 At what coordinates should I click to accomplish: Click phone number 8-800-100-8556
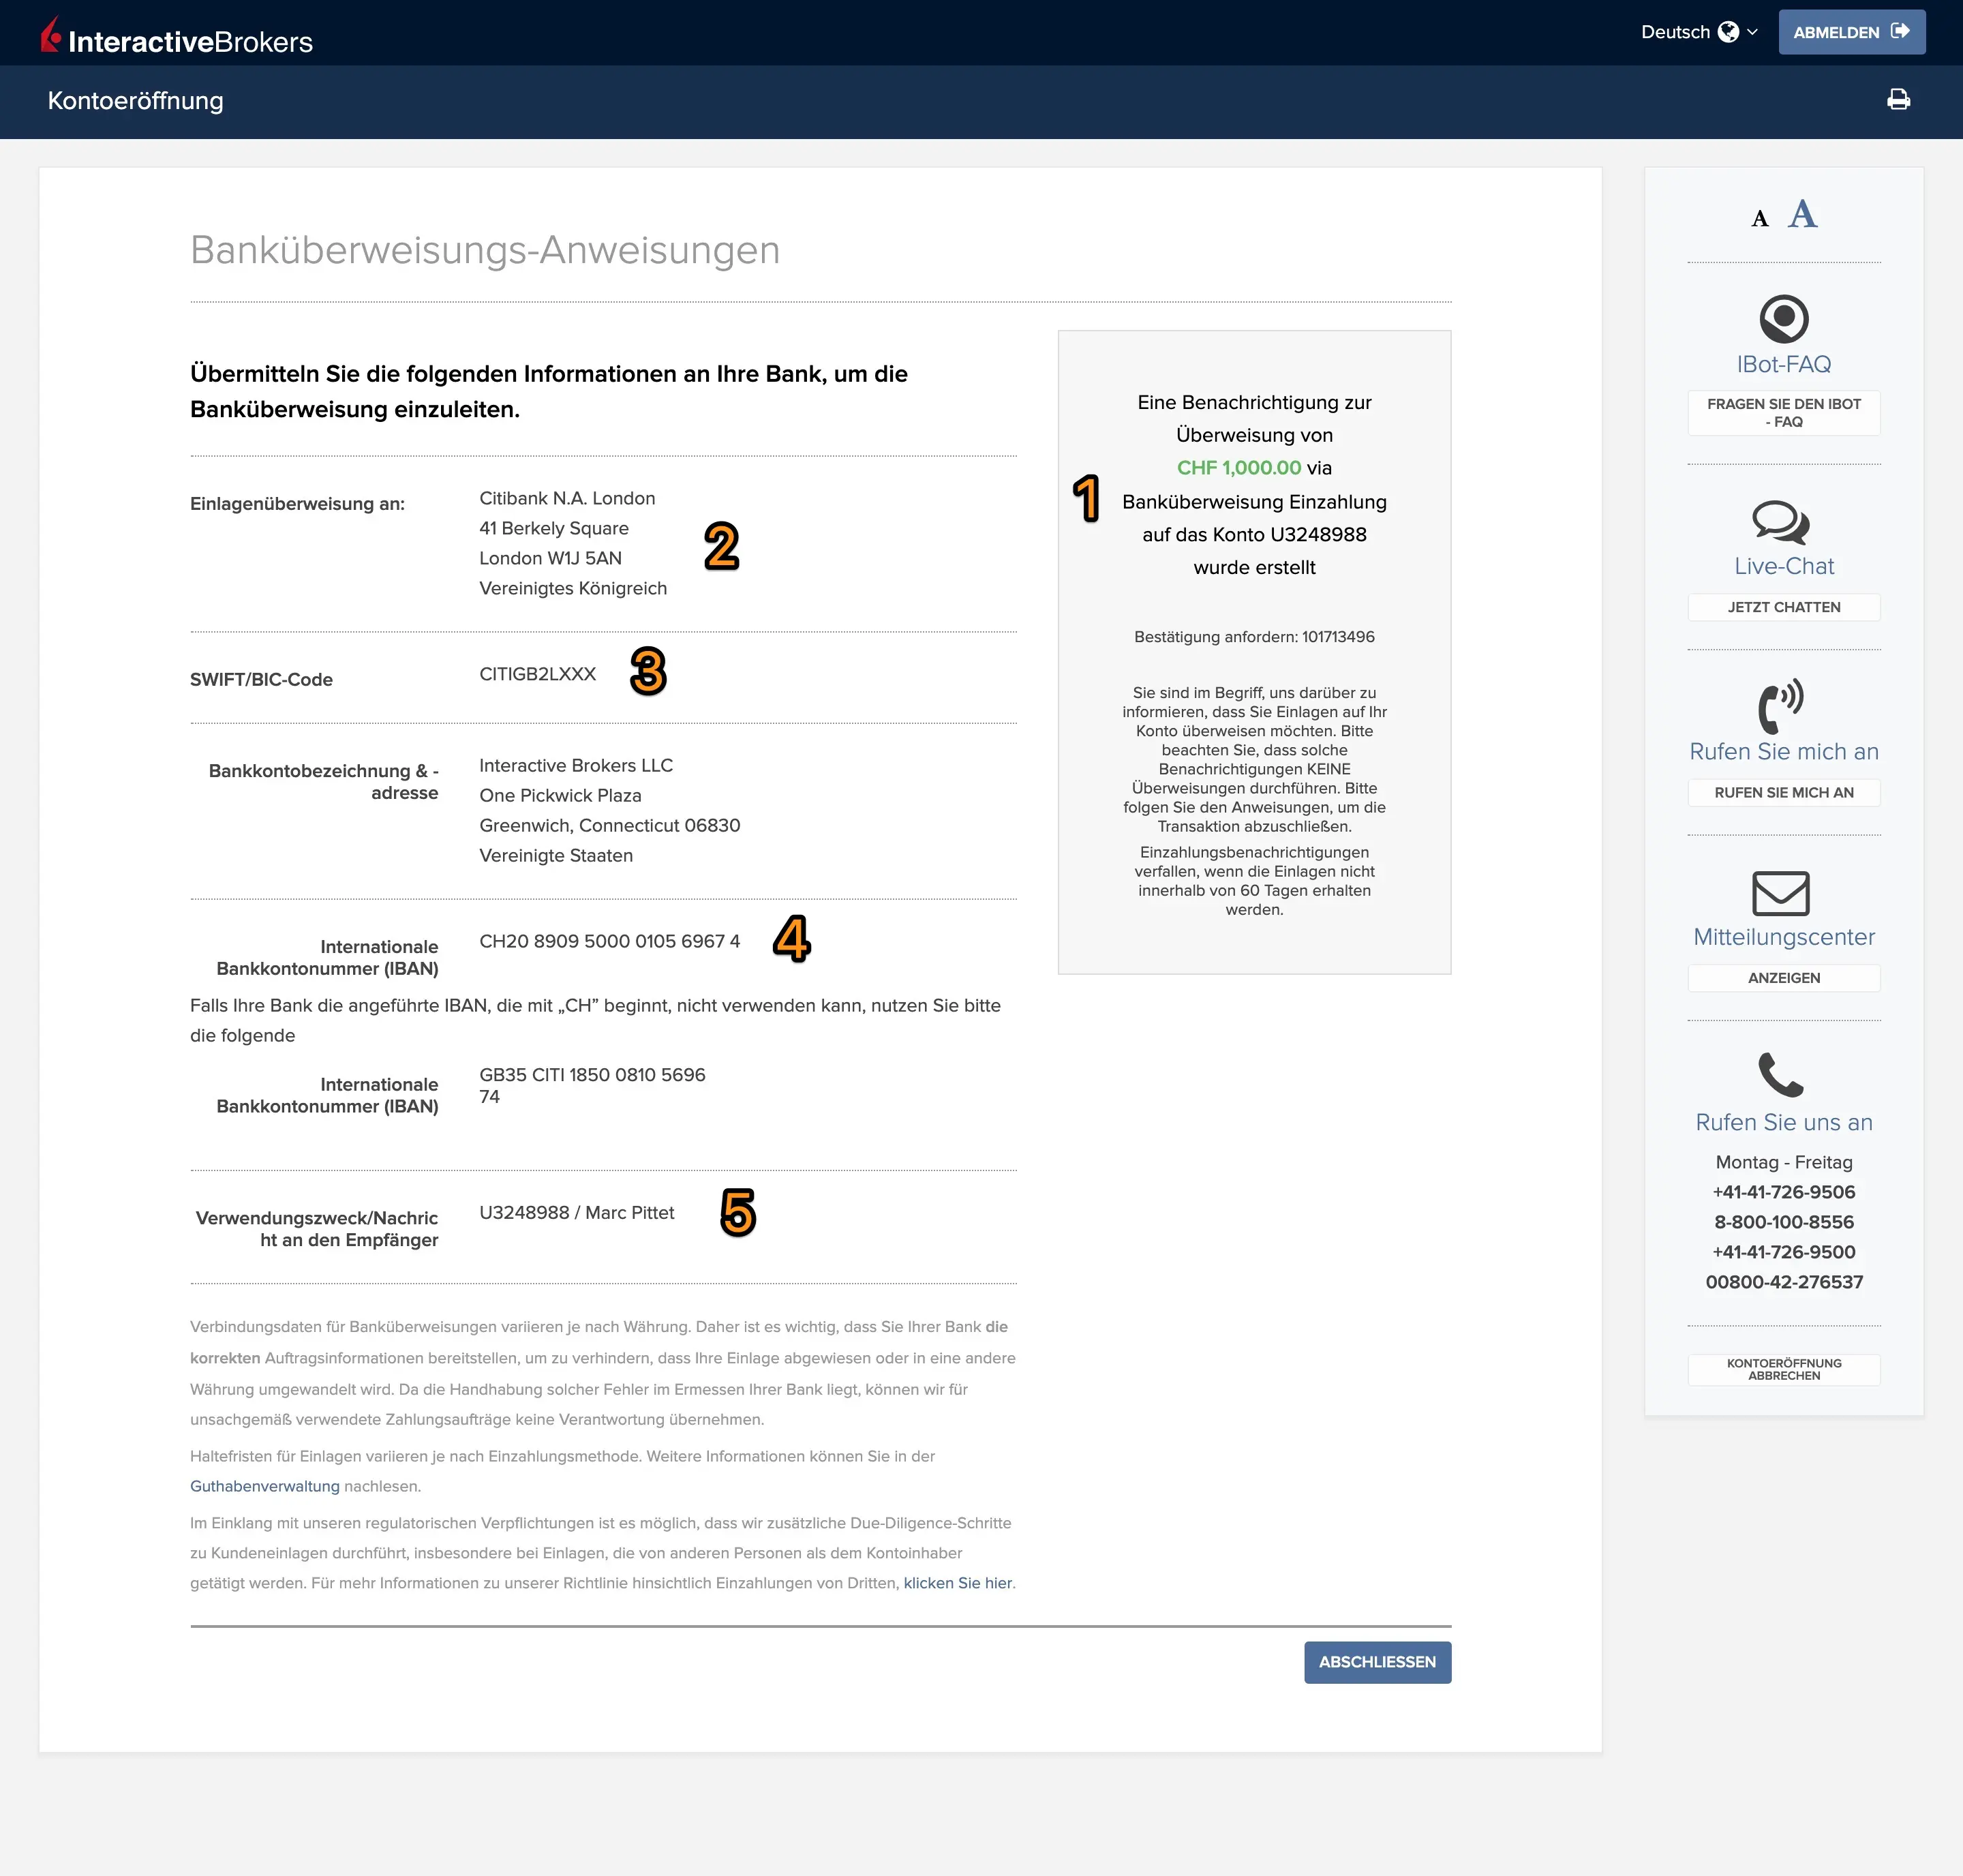(x=1783, y=1222)
